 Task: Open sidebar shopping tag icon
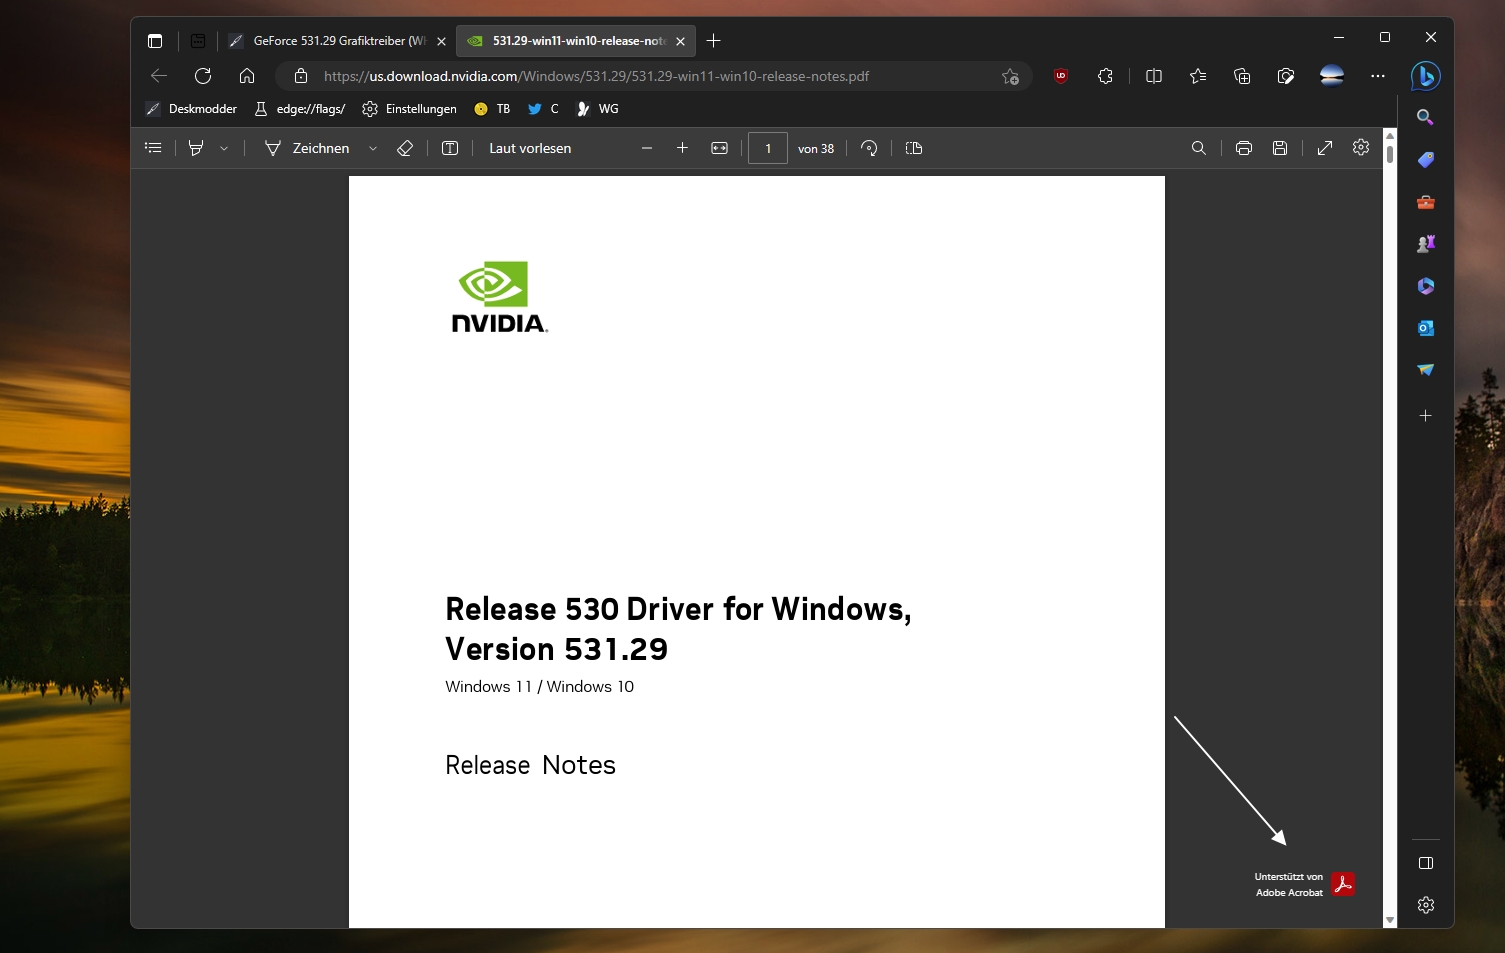(x=1425, y=160)
